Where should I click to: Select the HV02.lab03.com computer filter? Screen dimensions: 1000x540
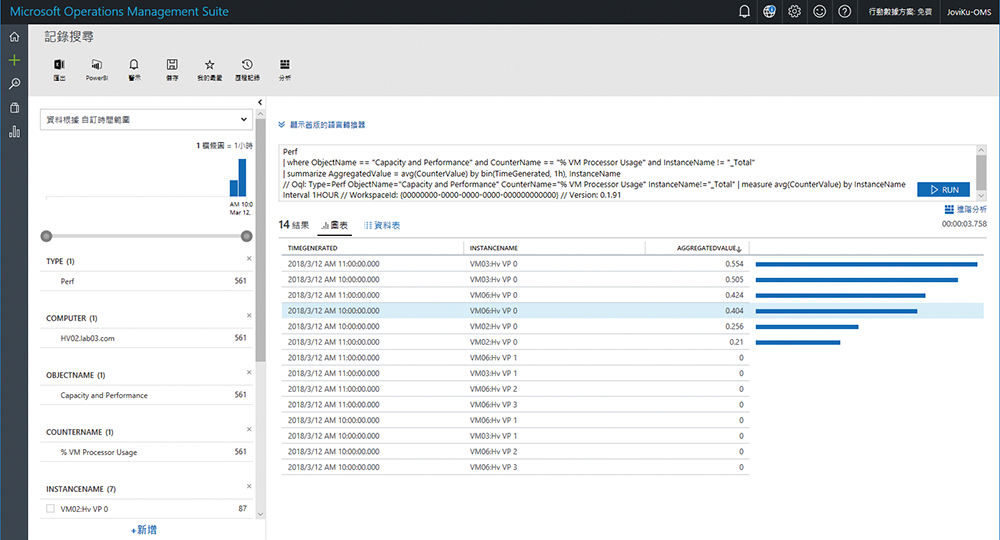pyautogui.click(x=146, y=338)
